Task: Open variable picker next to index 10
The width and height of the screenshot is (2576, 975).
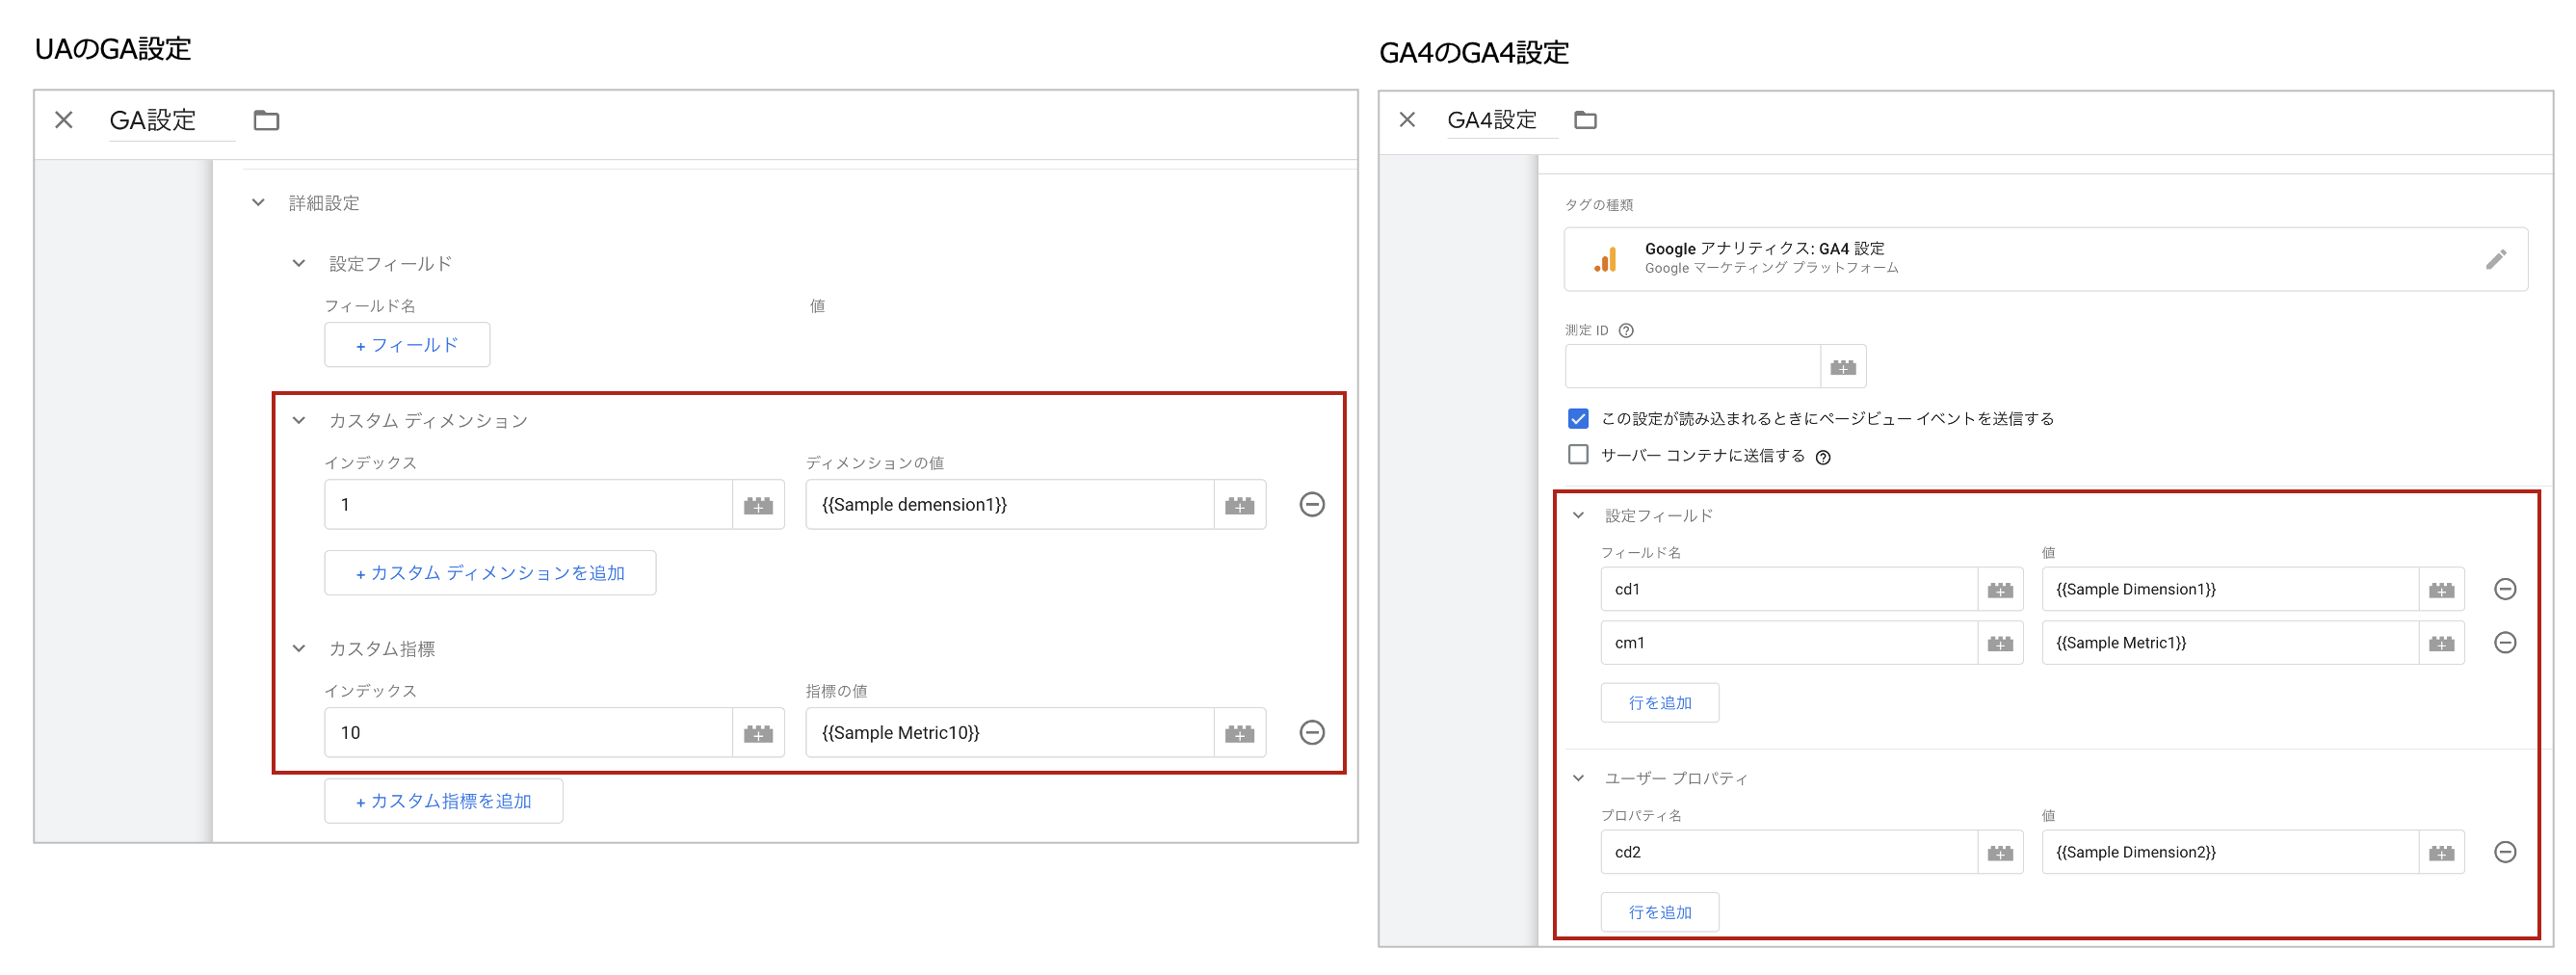Action: (759, 732)
